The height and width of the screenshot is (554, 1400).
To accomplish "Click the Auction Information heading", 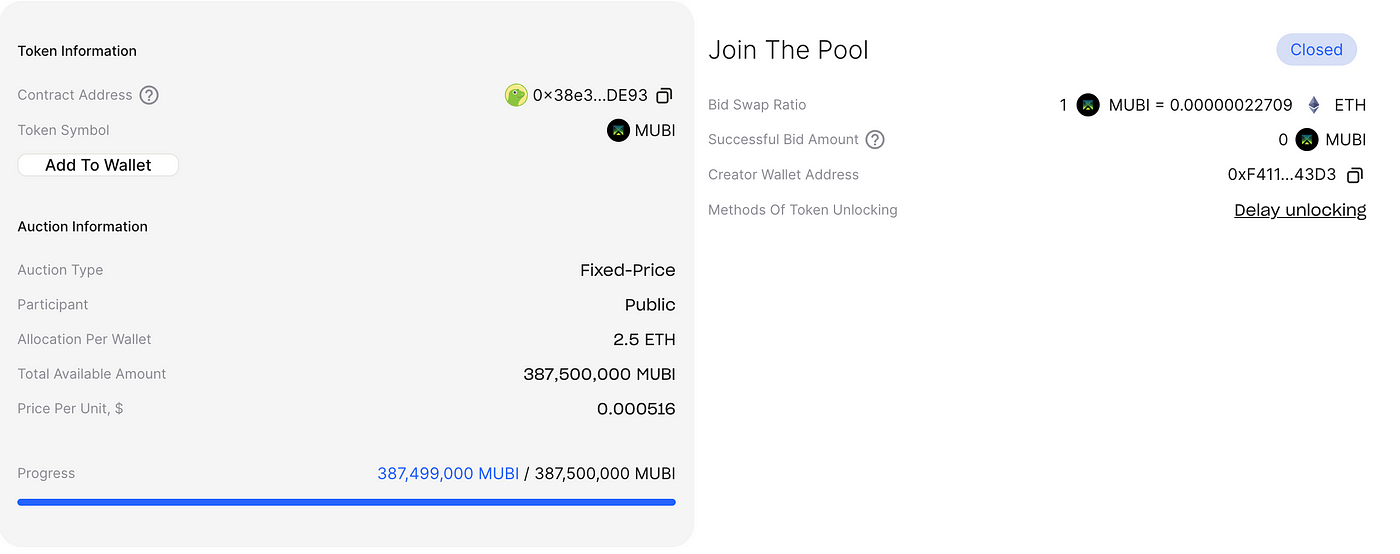I will pos(82,227).
